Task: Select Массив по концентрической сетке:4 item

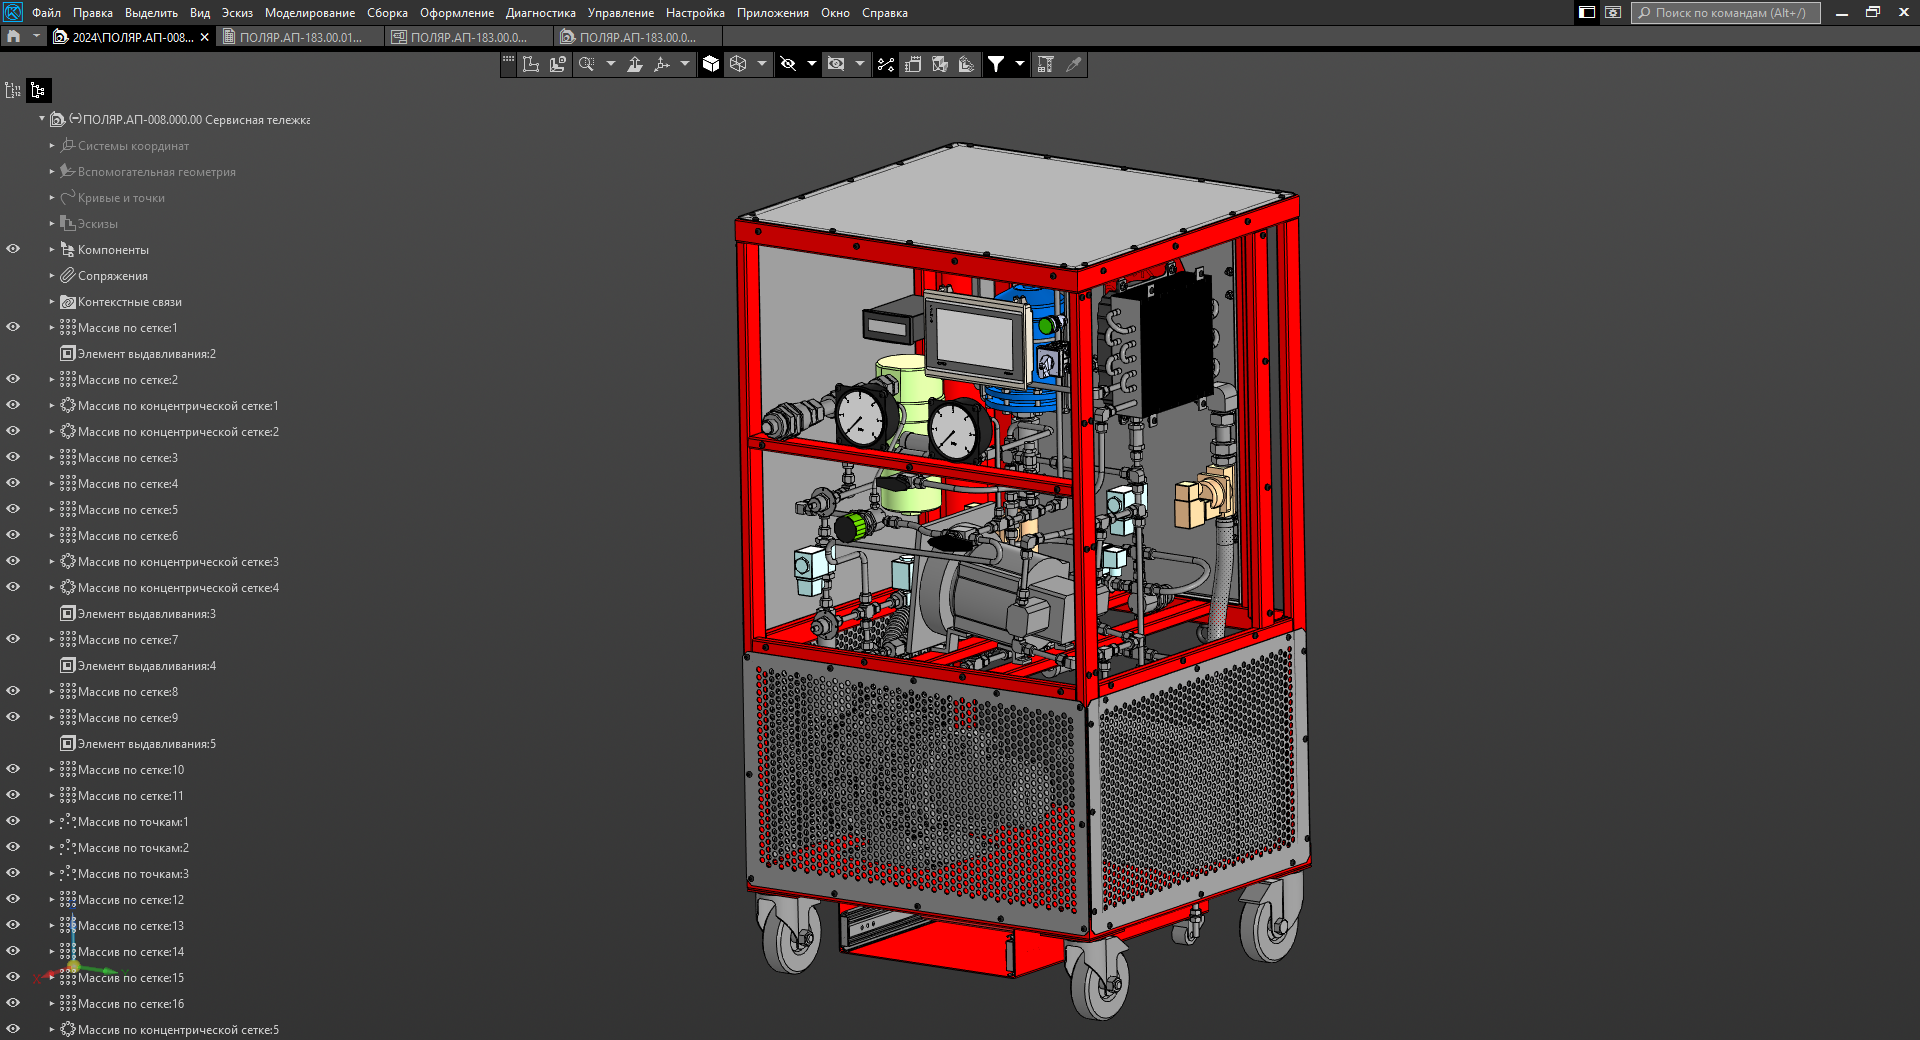Action: [178, 588]
